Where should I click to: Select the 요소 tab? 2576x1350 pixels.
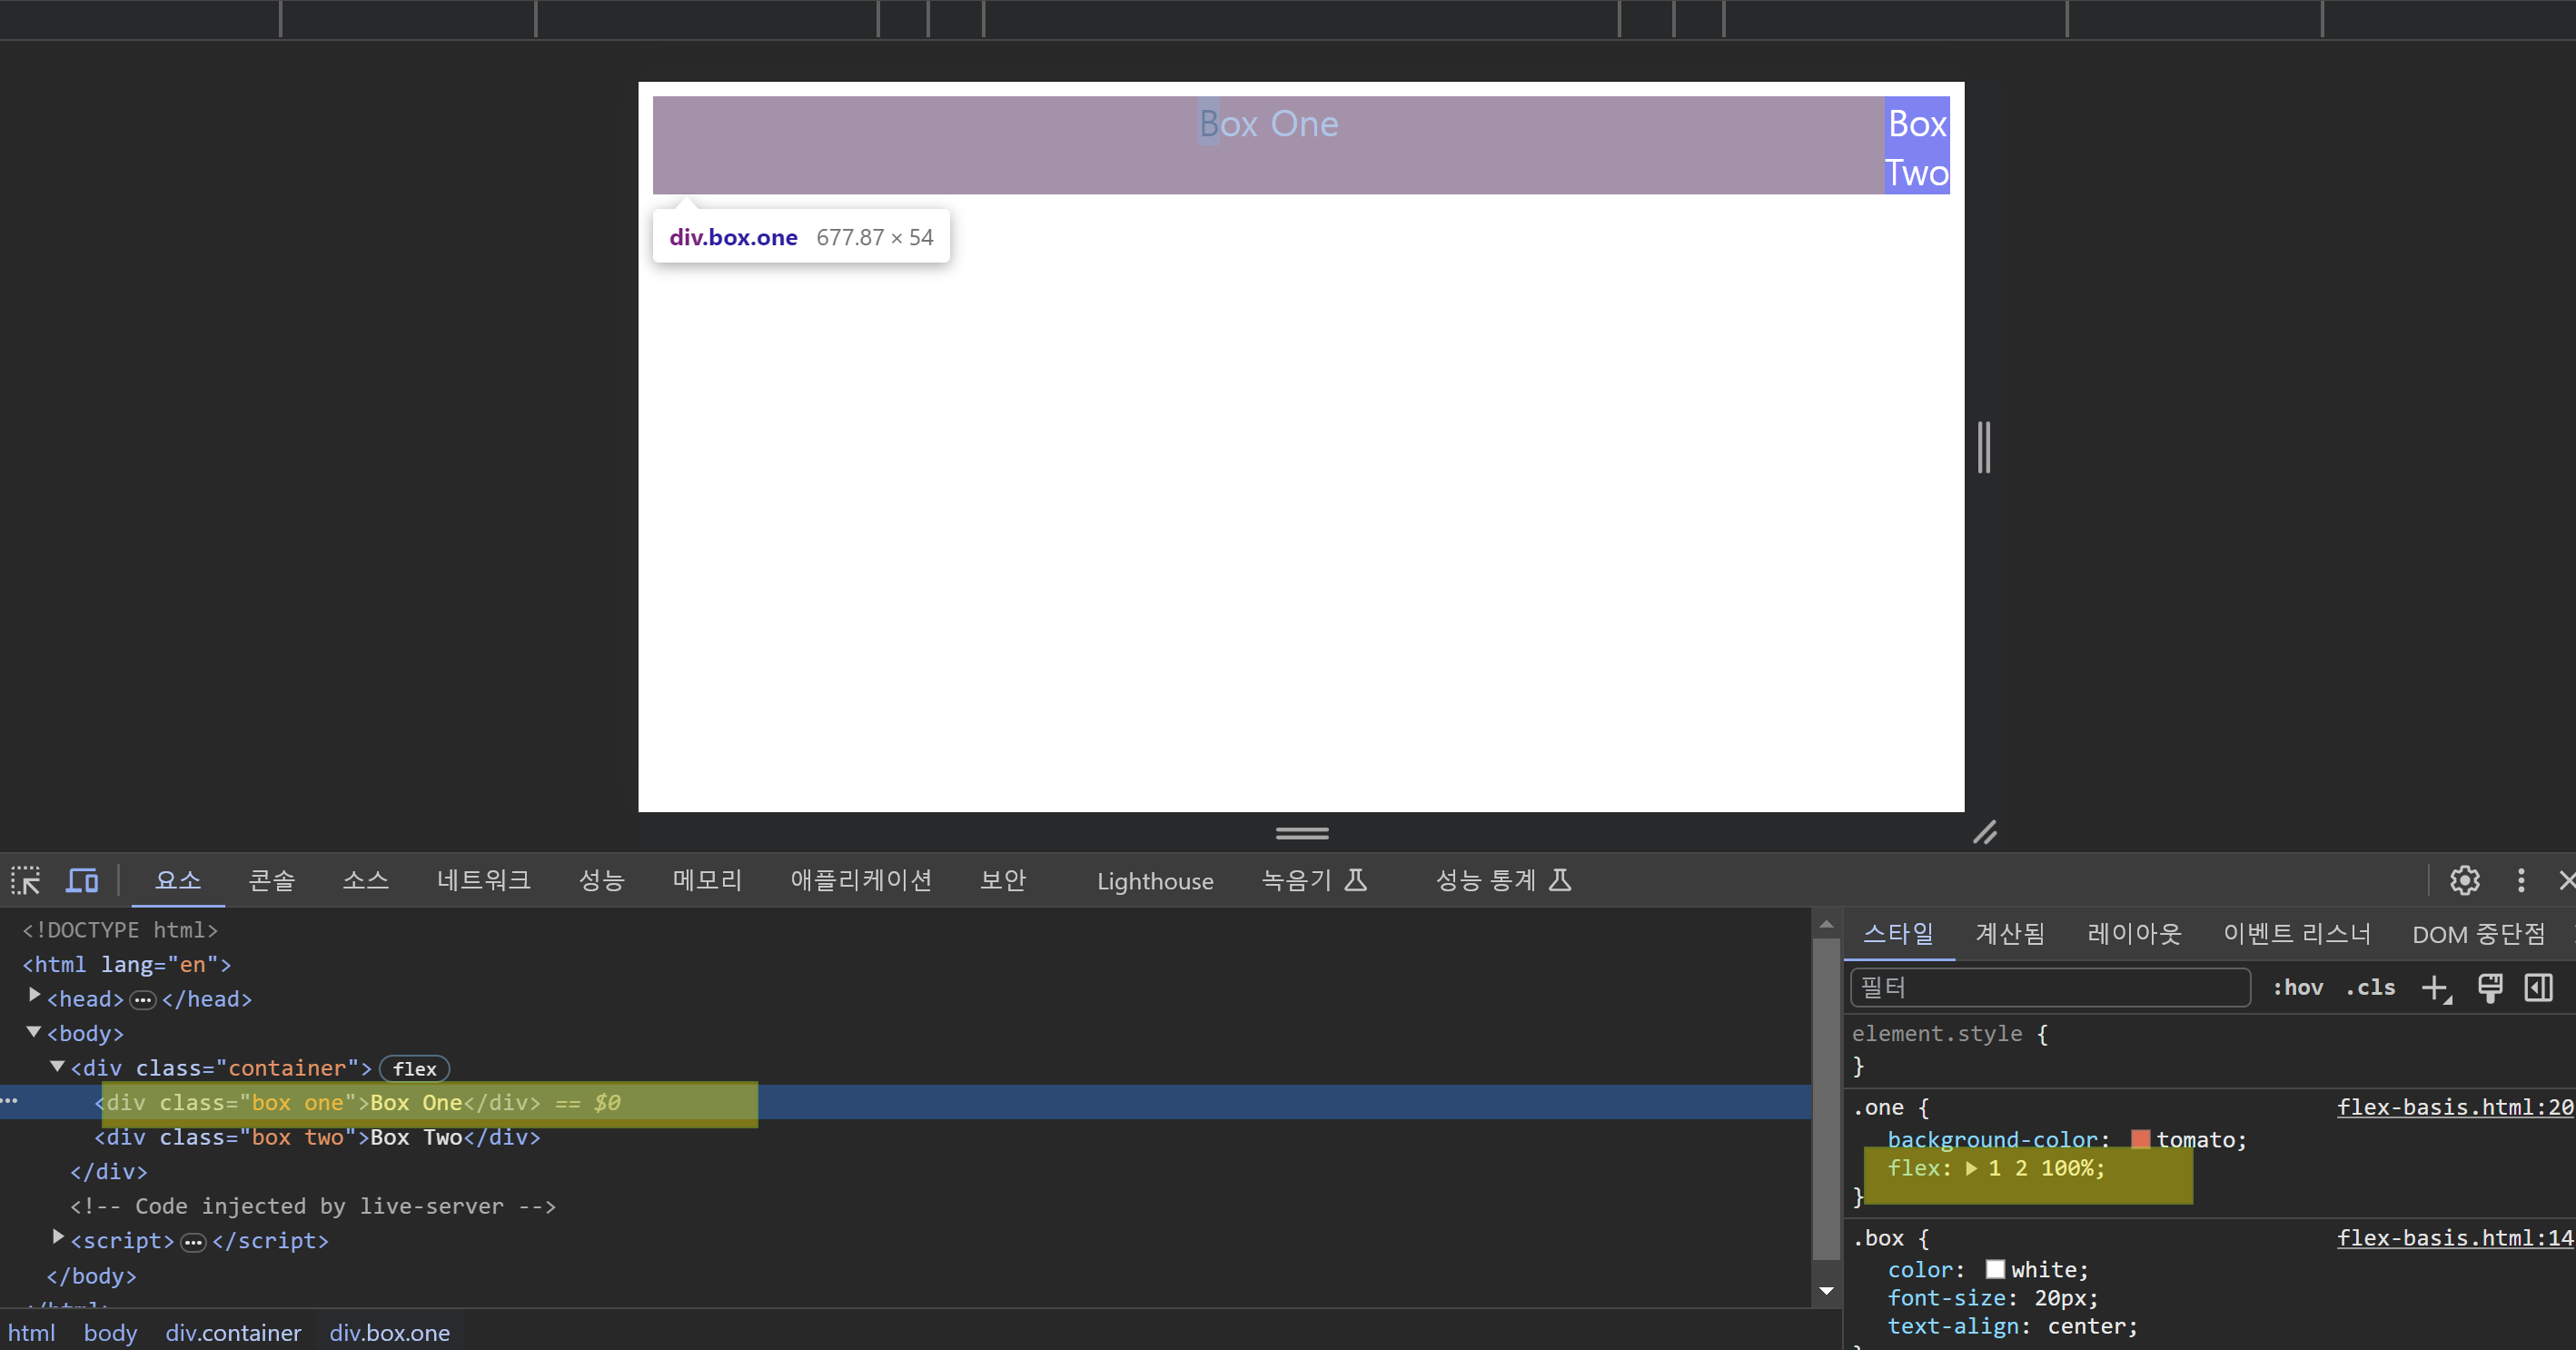click(178, 880)
